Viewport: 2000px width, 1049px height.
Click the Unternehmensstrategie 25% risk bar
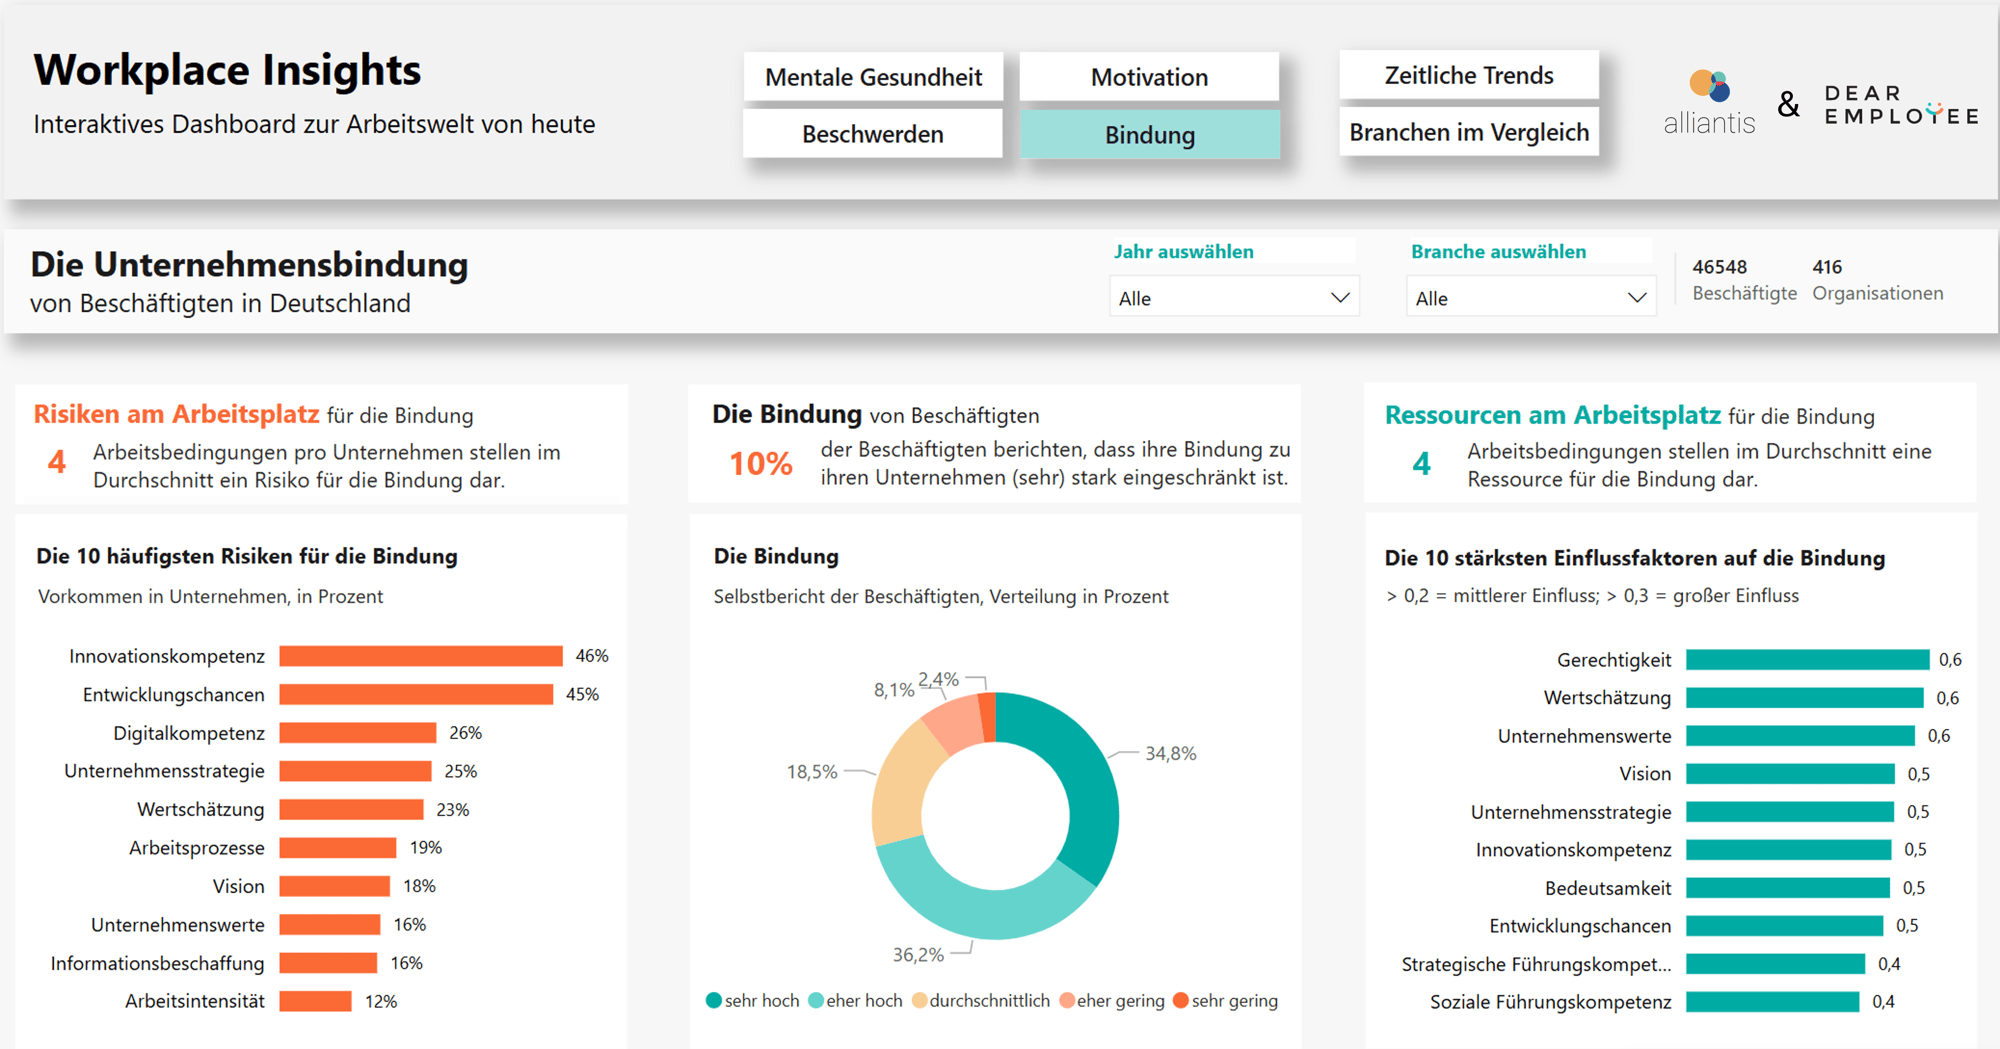(355, 771)
